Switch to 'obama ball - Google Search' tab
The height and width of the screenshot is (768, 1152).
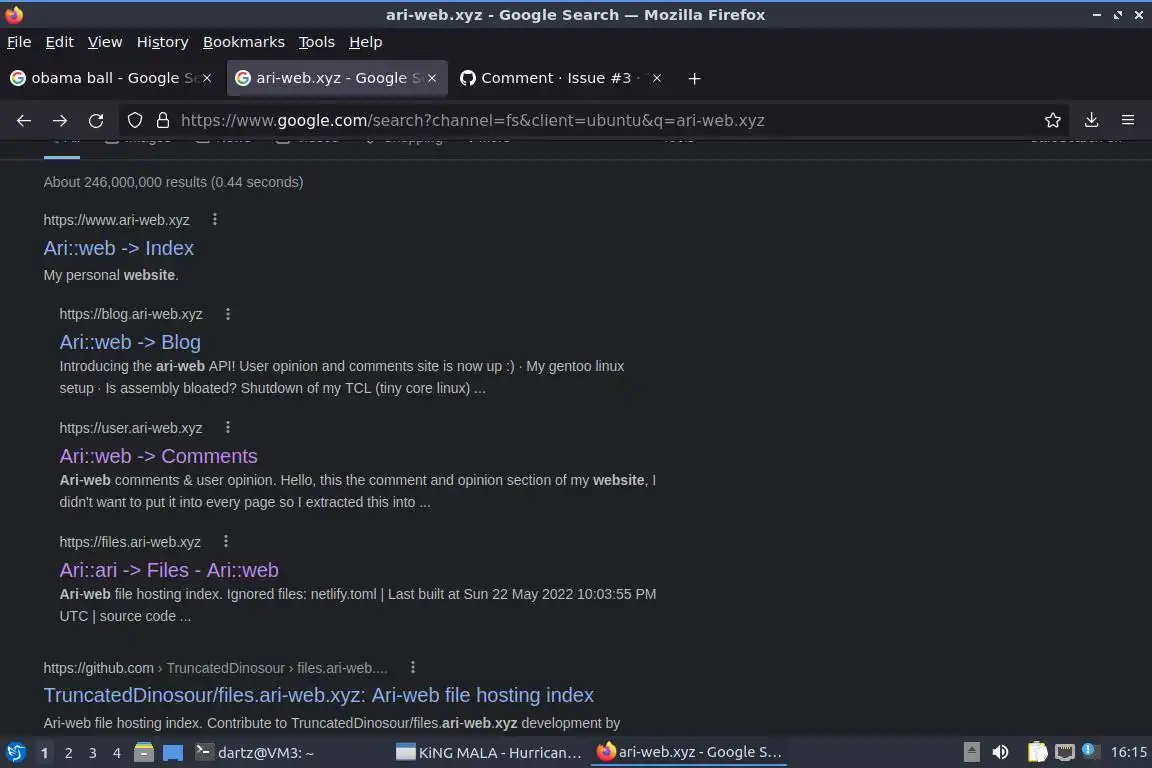[112, 78]
